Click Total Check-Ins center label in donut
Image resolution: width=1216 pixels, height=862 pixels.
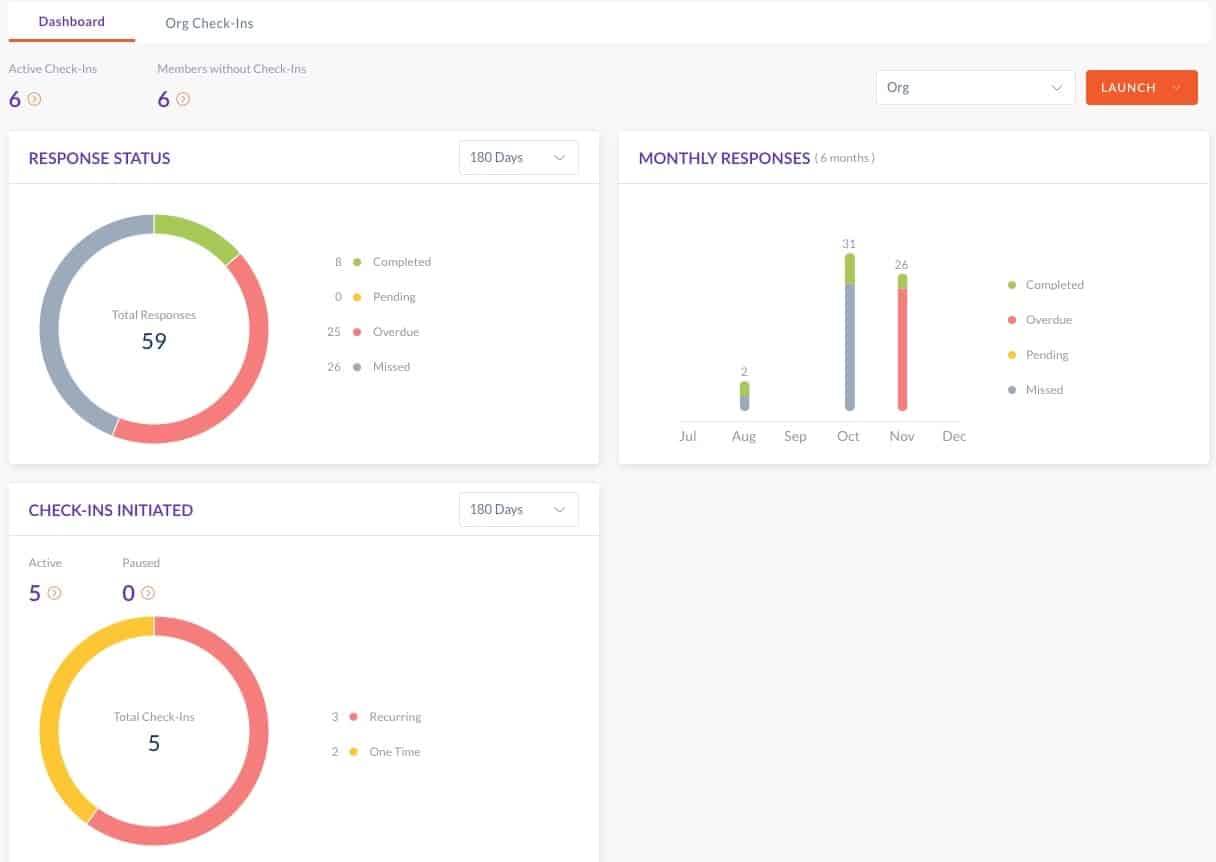[154, 717]
